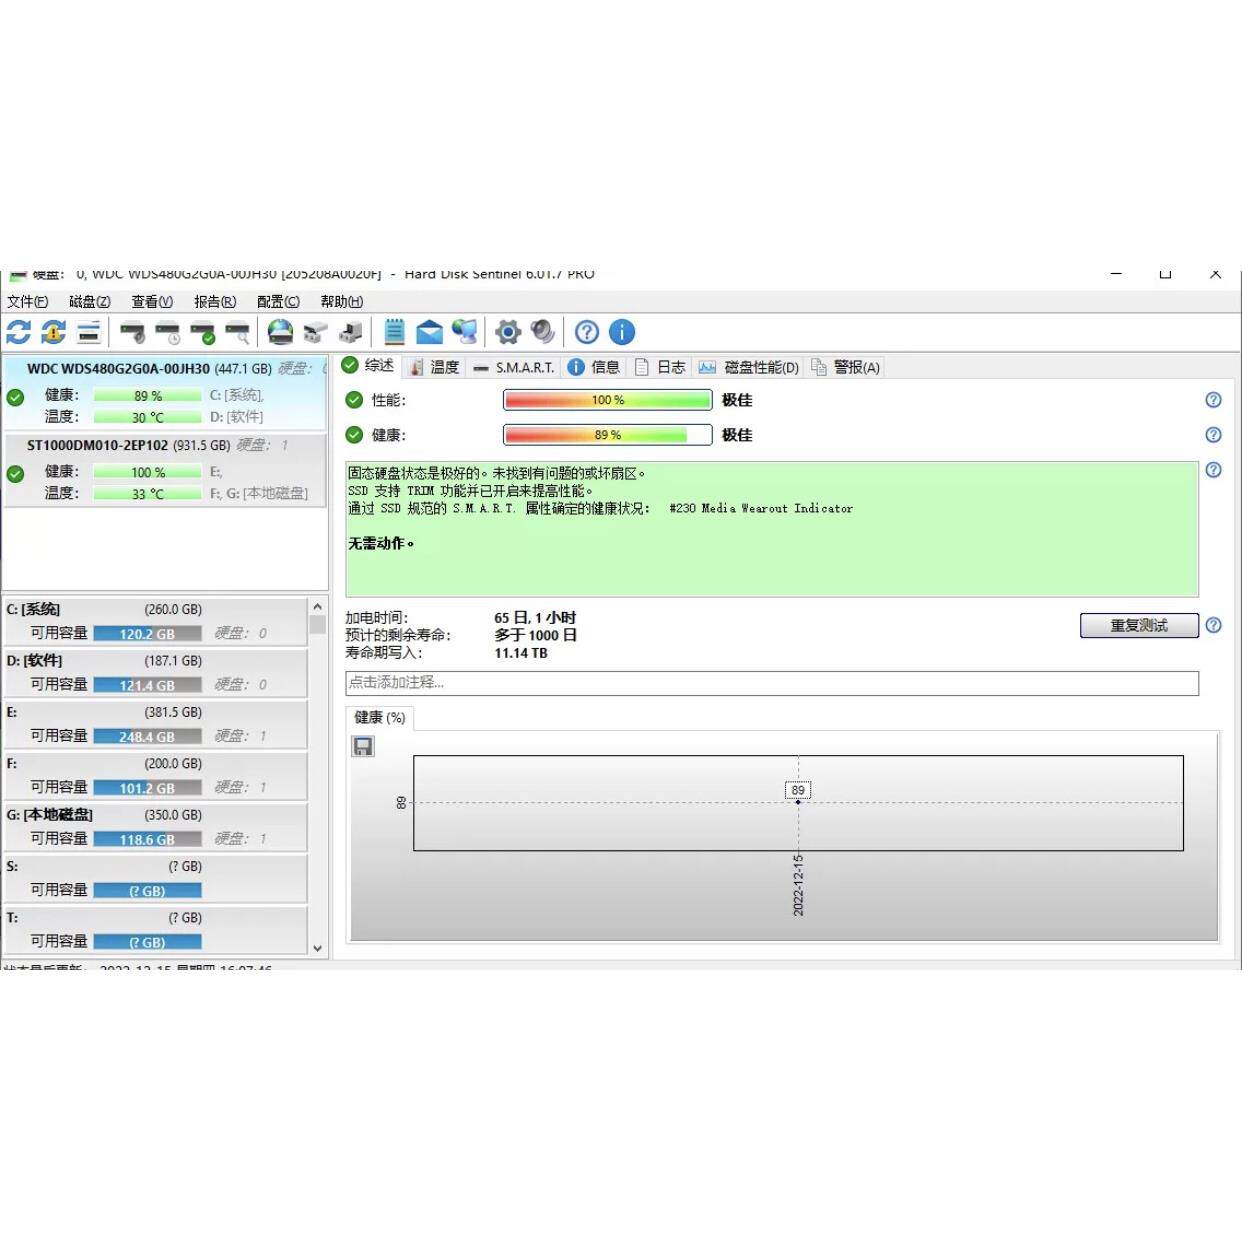Viewport: 1242px width, 1242px height.
Task: Click the disk icon with magnifying glass
Action: point(237,332)
